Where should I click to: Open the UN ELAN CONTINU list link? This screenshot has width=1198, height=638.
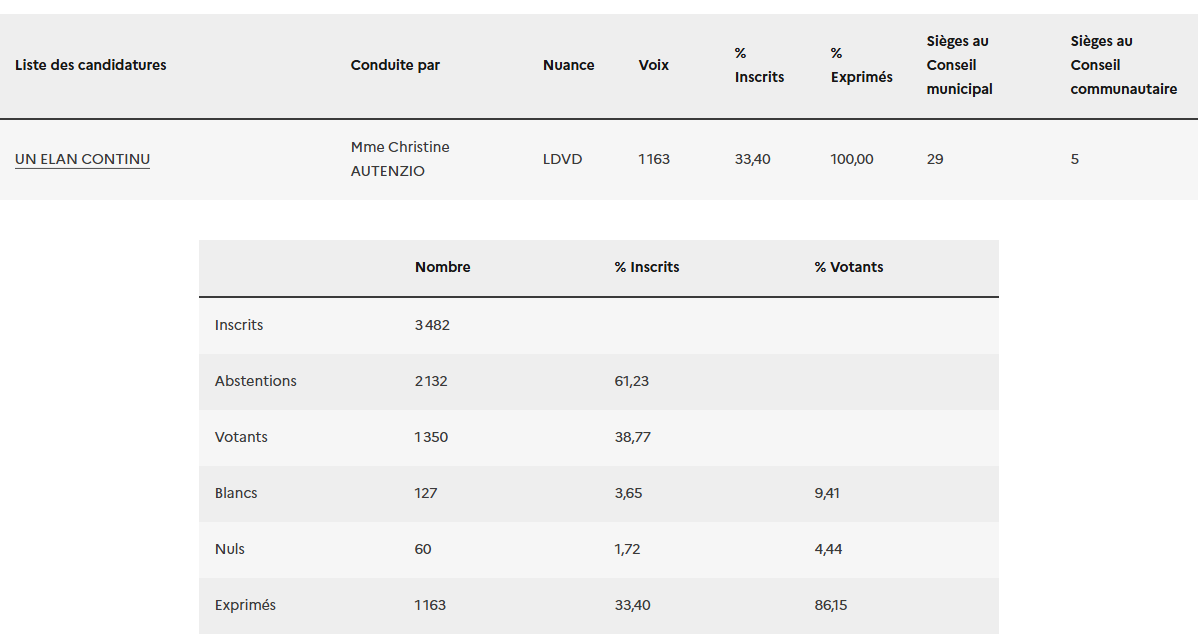(x=82, y=159)
